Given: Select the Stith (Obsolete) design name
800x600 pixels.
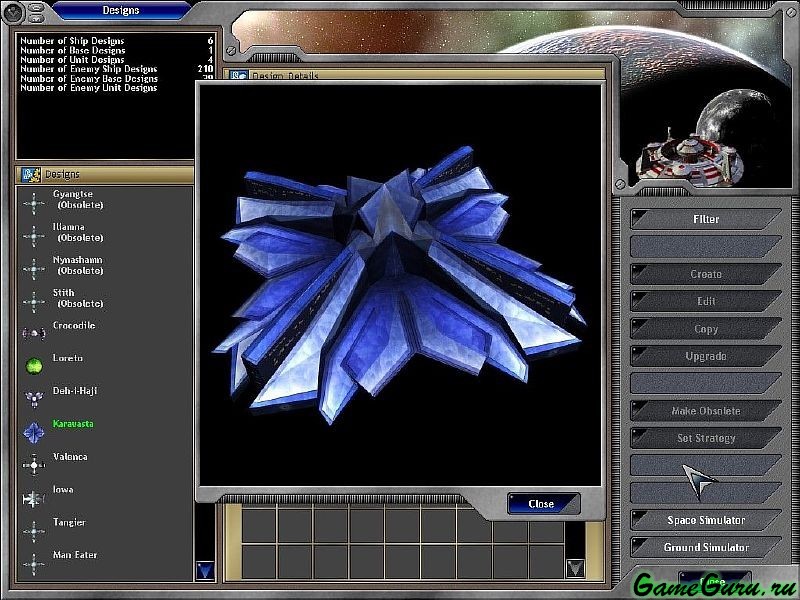Looking at the screenshot, I should click(x=78, y=298).
